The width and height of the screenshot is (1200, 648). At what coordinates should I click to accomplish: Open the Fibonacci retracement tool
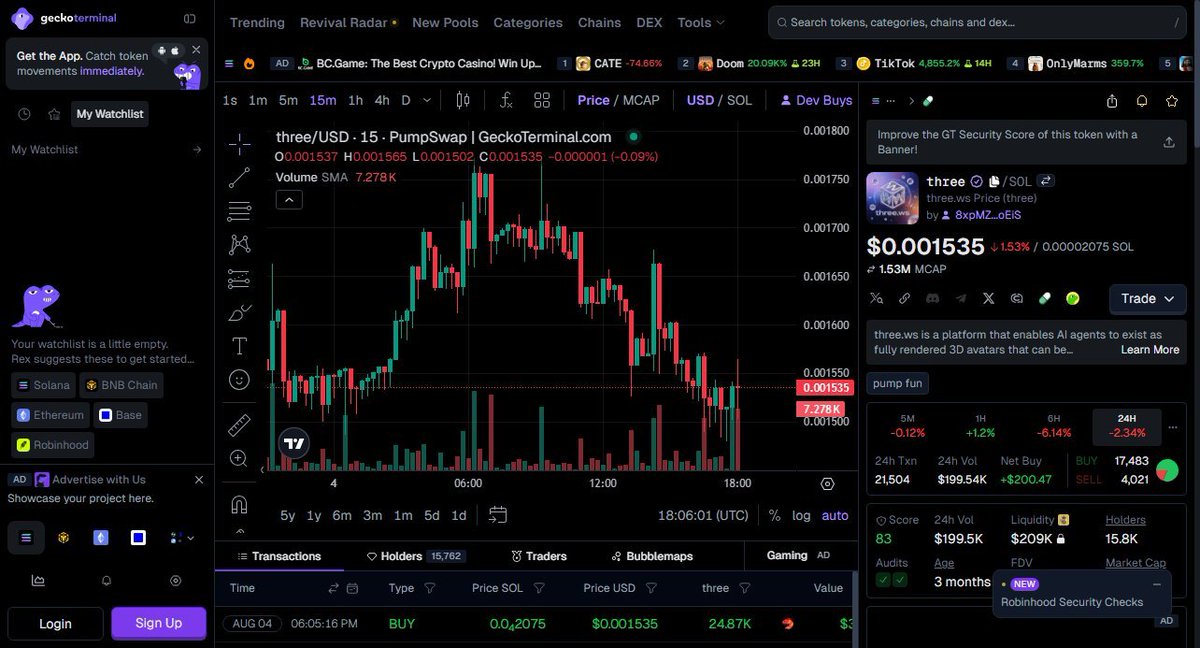click(239, 211)
